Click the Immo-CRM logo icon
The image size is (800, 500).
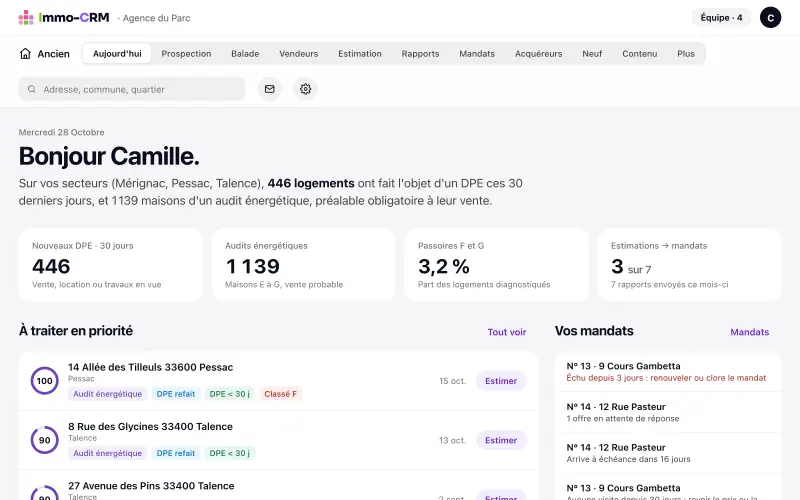pyautogui.click(x=26, y=18)
